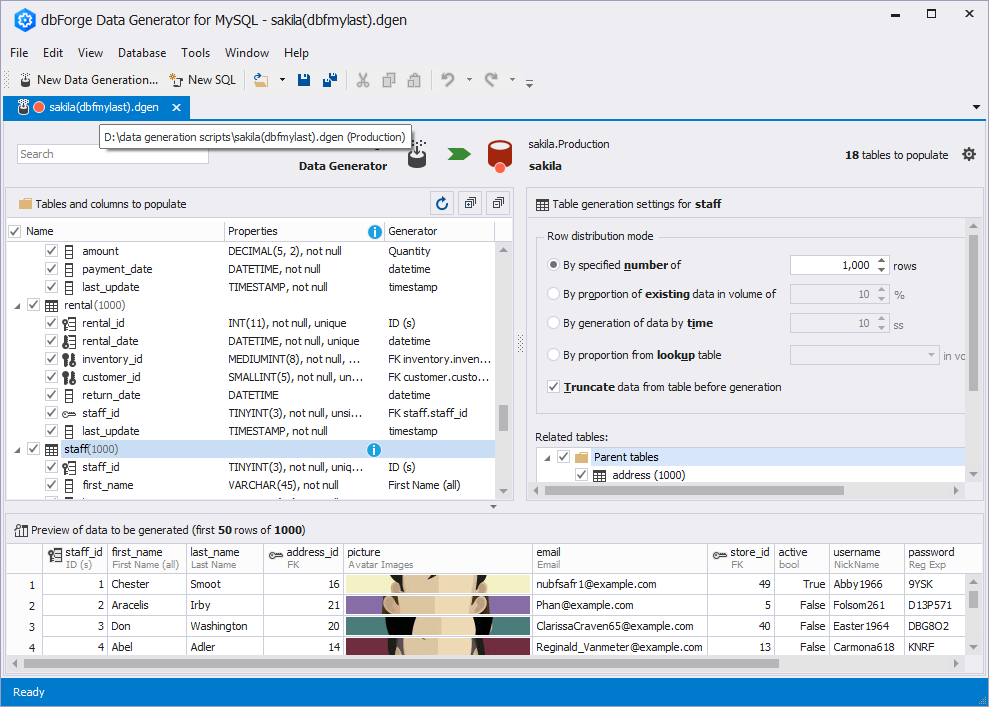Open the Help menu
Image resolution: width=989 pixels, height=707 pixels.
point(296,53)
